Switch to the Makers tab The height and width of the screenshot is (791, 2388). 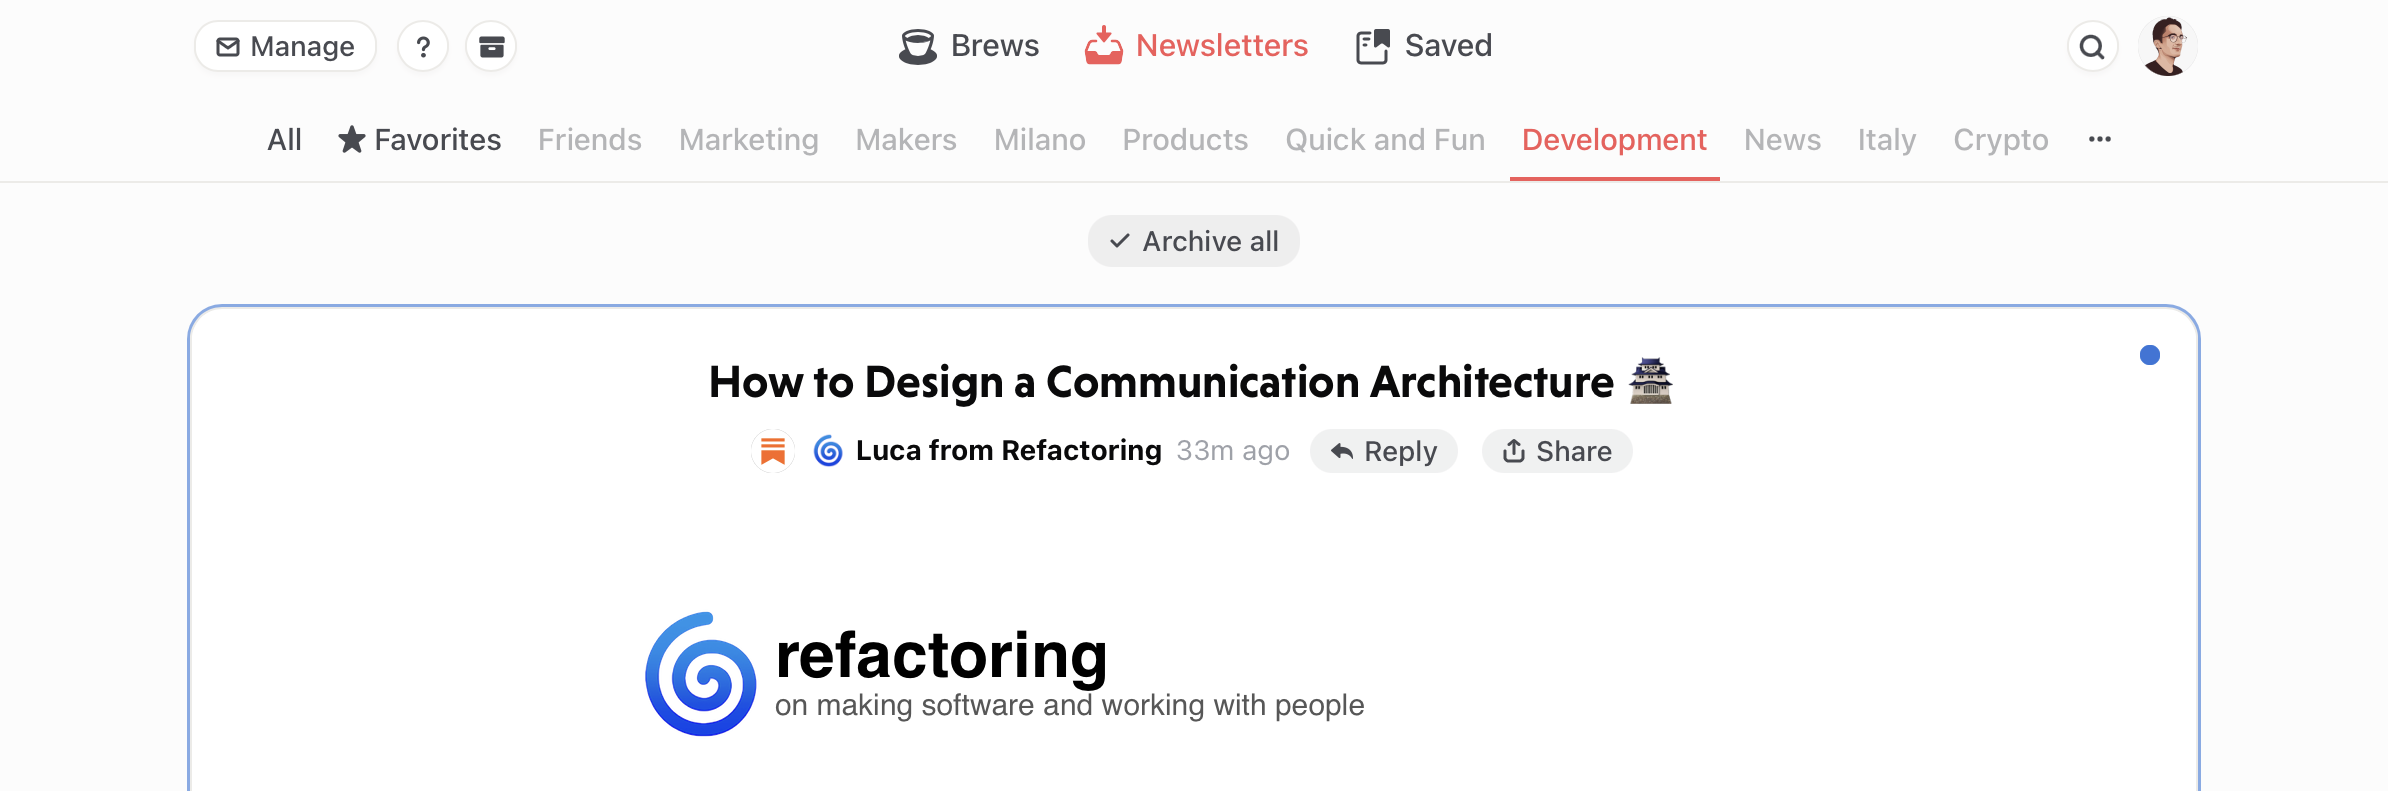pos(906,140)
